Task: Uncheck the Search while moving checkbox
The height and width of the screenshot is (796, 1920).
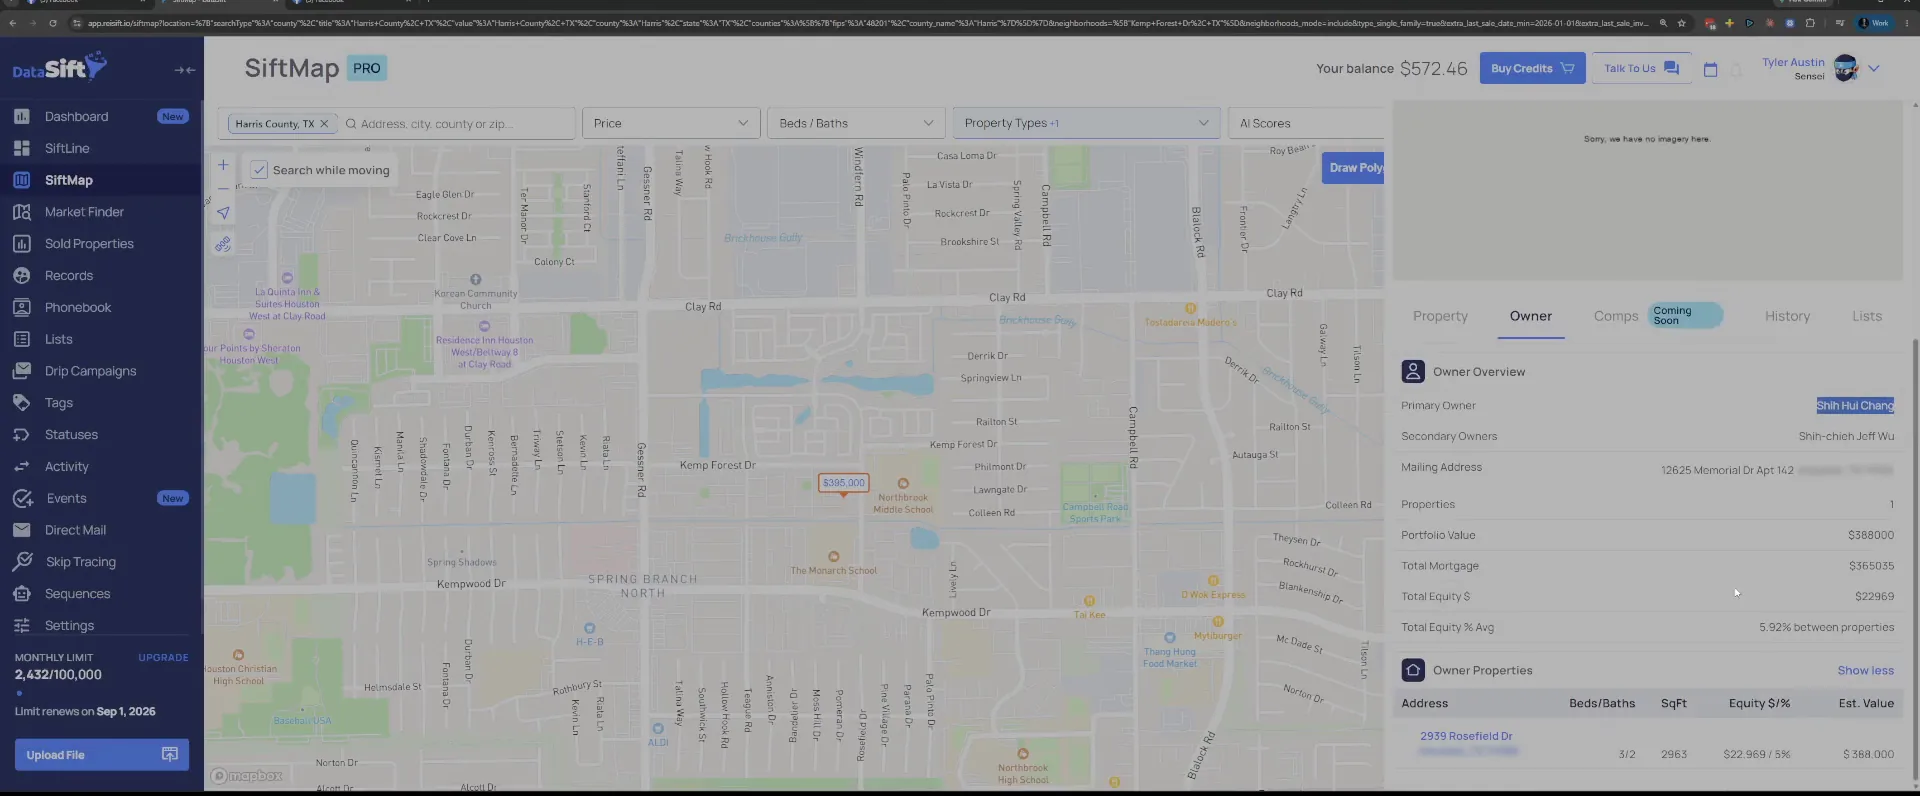Action: [259, 170]
